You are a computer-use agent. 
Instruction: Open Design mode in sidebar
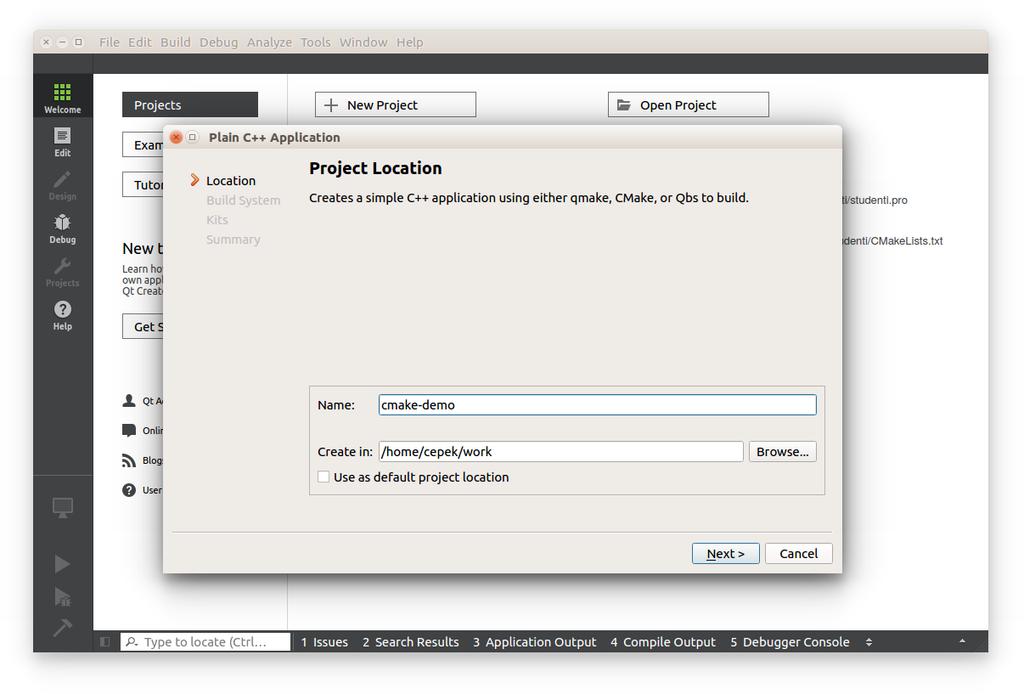pyautogui.click(x=63, y=185)
